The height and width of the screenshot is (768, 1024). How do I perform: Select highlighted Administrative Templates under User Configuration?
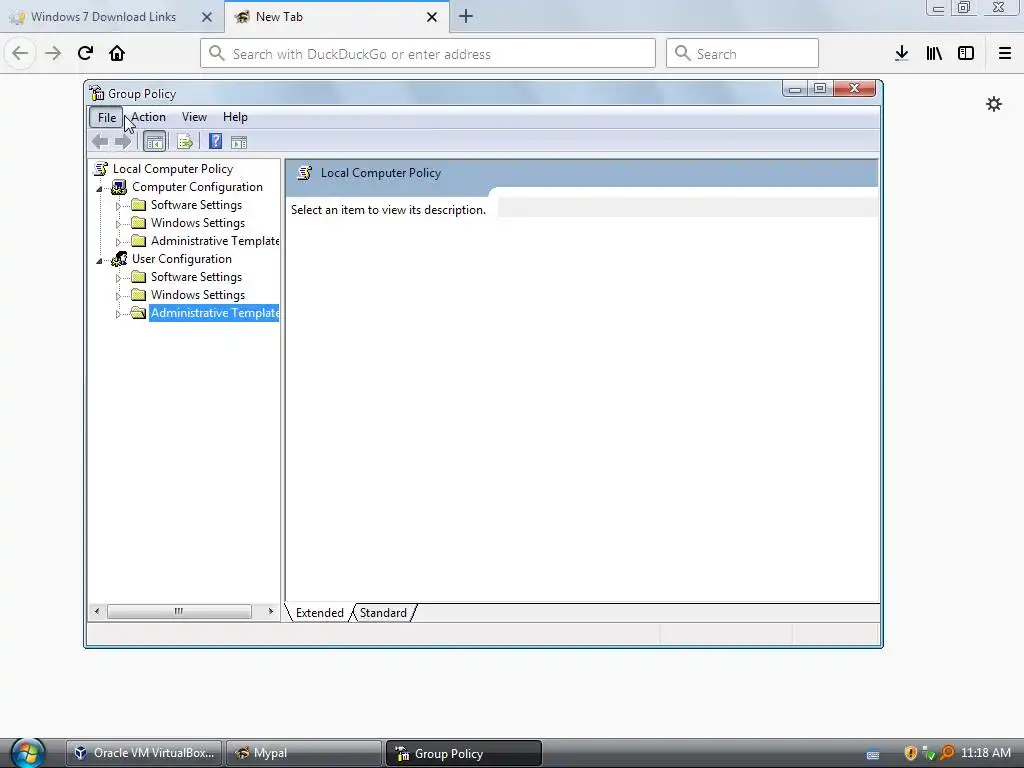214,313
